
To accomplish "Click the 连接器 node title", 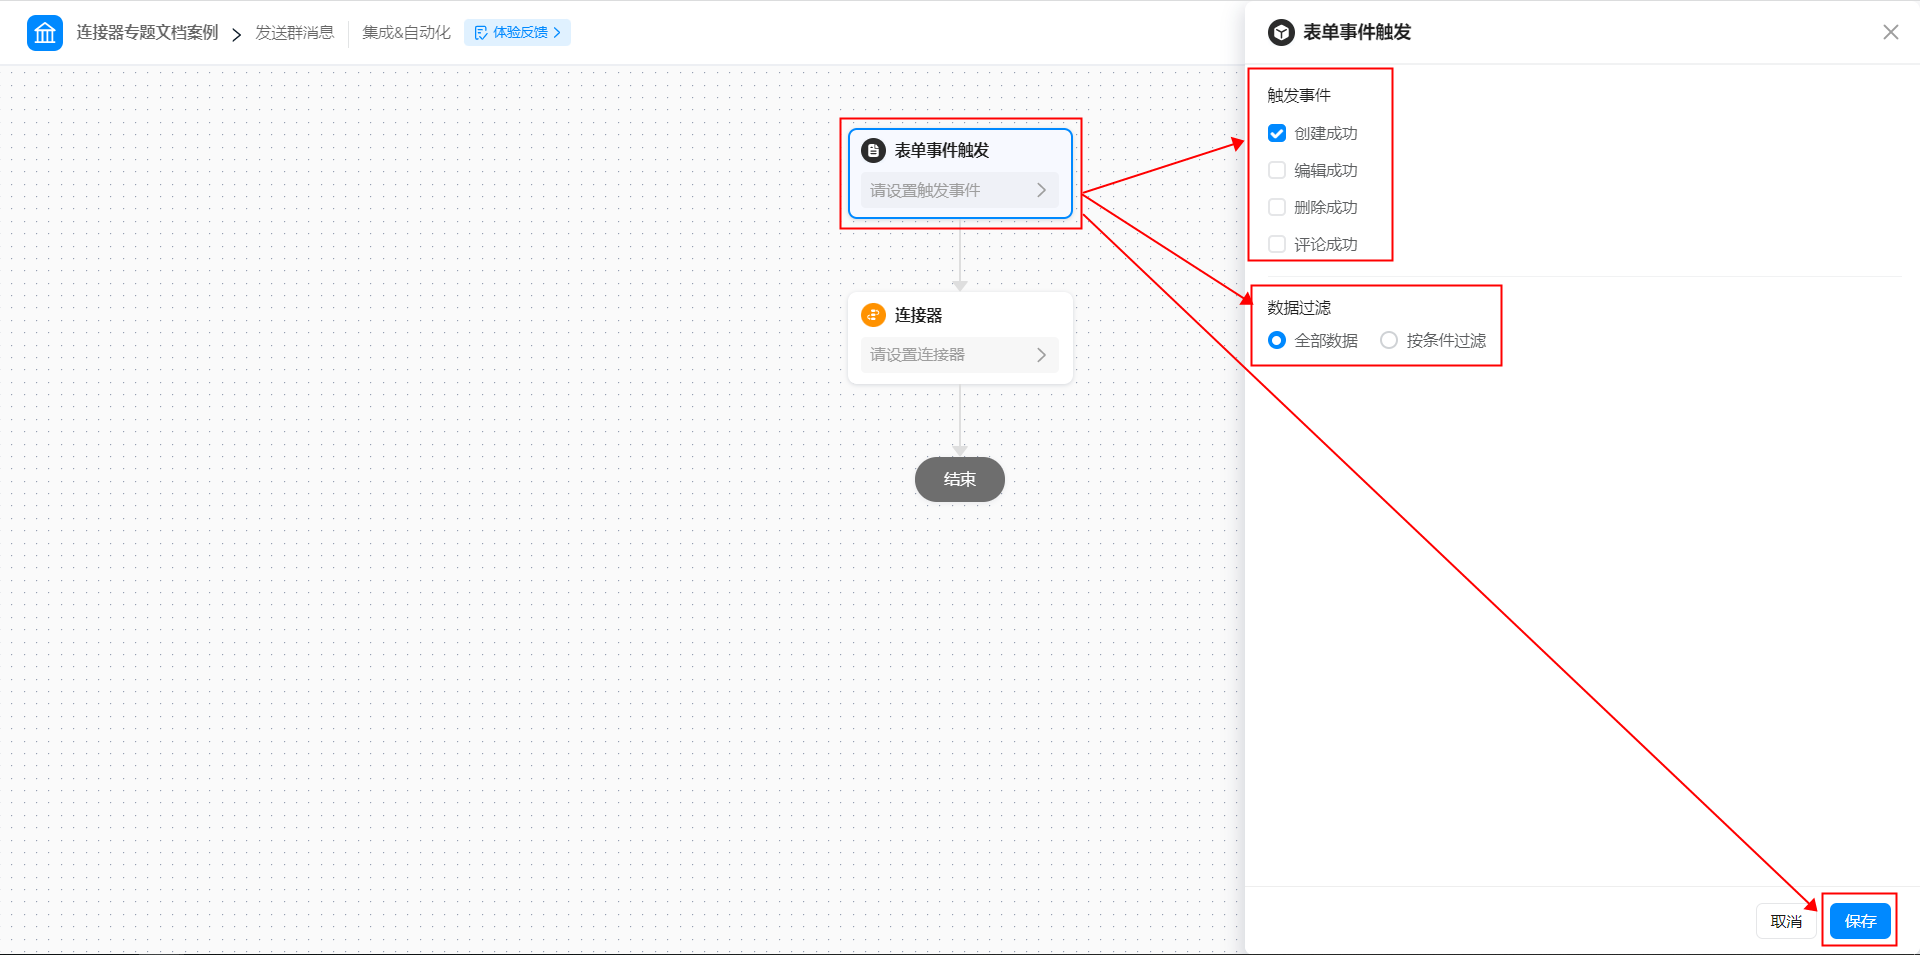I will (918, 315).
